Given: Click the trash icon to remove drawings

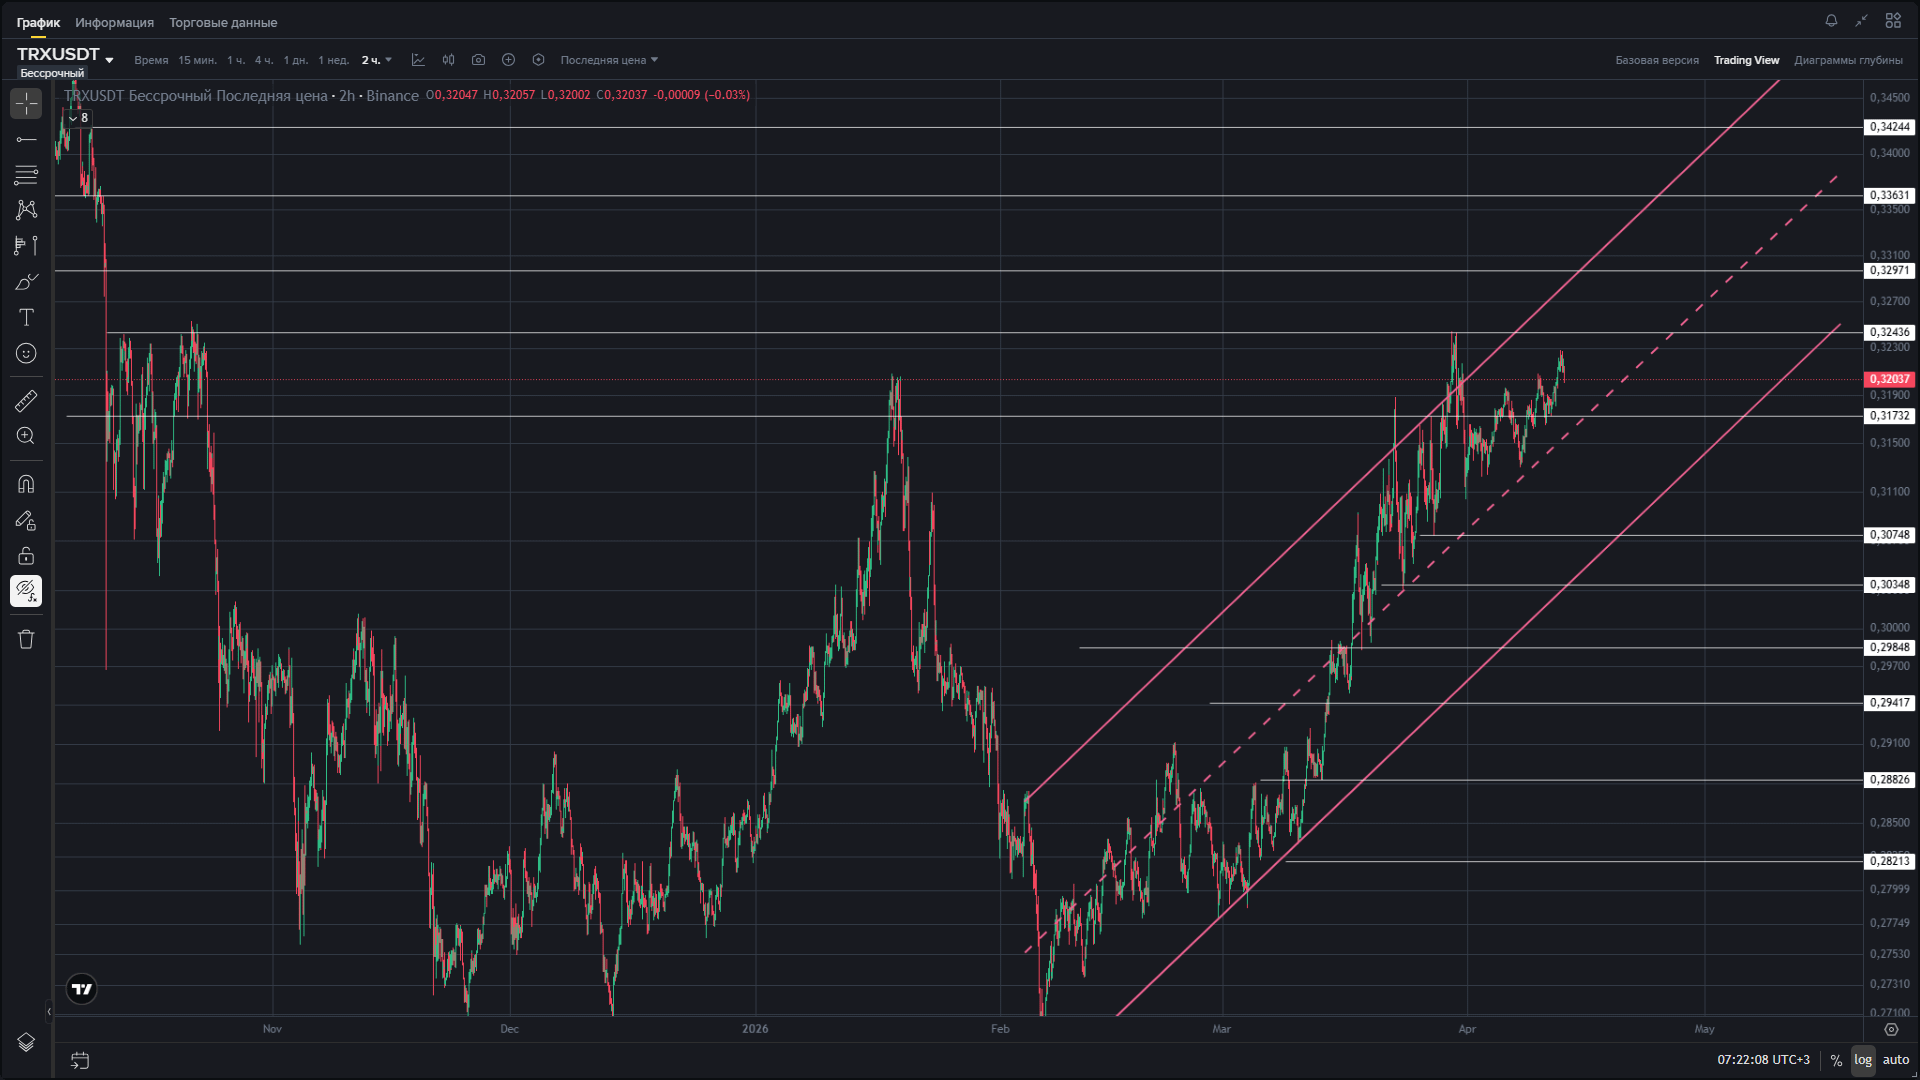Looking at the screenshot, I should [x=26, y=639].
